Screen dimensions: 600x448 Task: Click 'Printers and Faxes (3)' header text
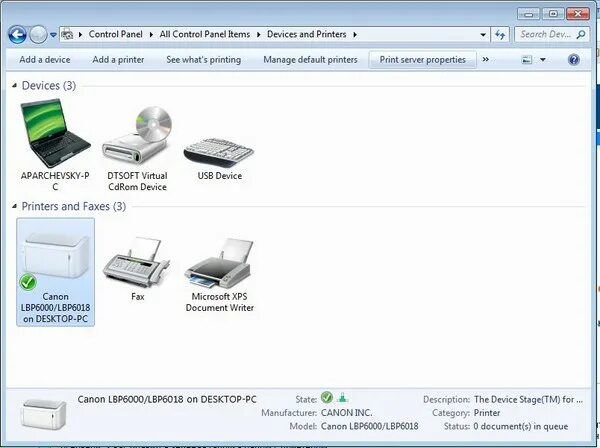click(x=73, y=206)
